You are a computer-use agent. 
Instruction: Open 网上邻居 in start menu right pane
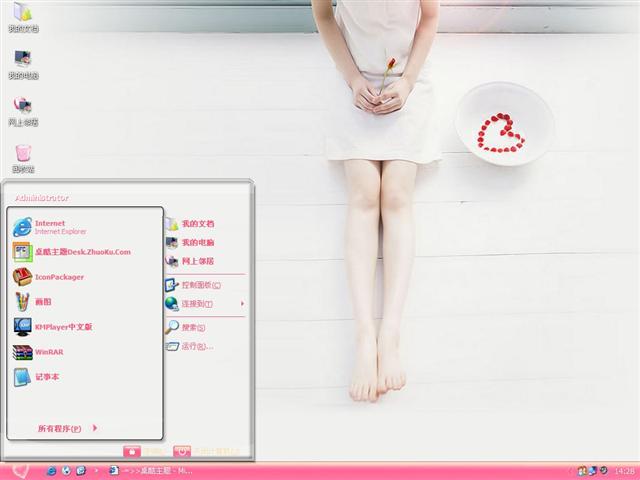point(190,261)
